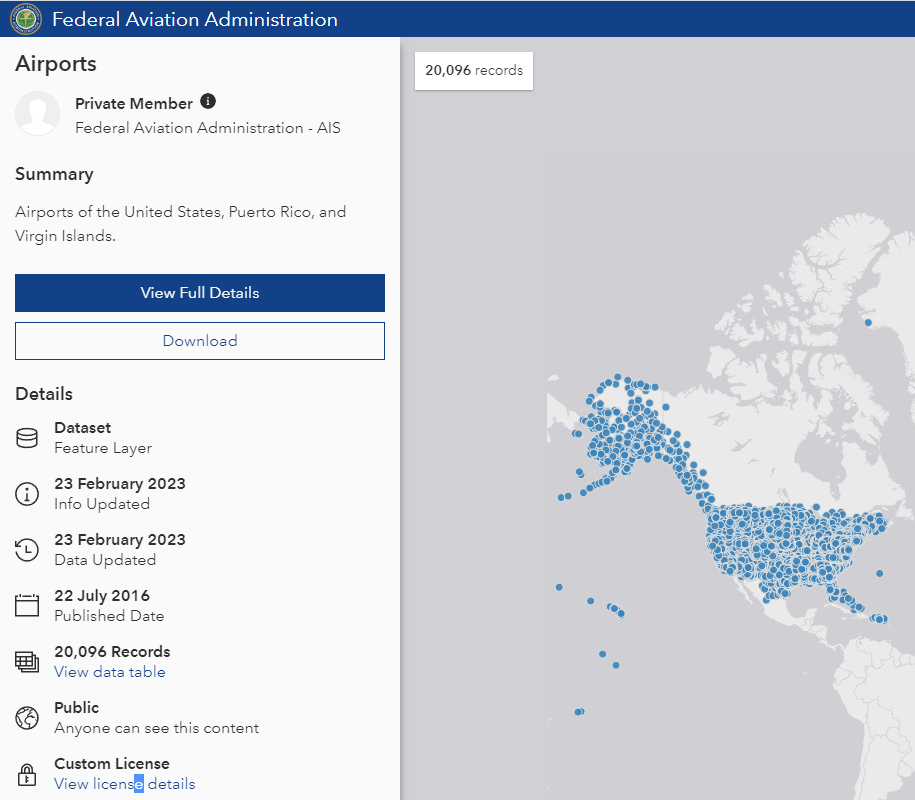915x800 pixels.
Task: Click the Published Date calendar icon
Action: [27, 606]
